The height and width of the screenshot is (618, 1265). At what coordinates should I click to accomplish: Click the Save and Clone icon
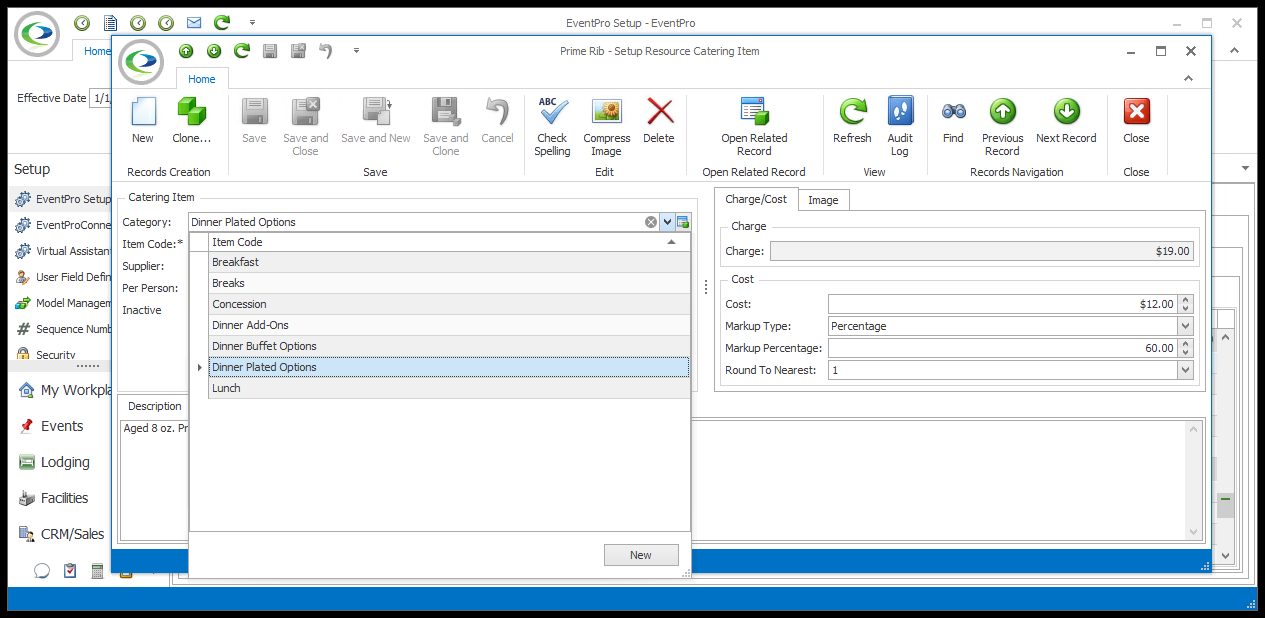point(445,111)
